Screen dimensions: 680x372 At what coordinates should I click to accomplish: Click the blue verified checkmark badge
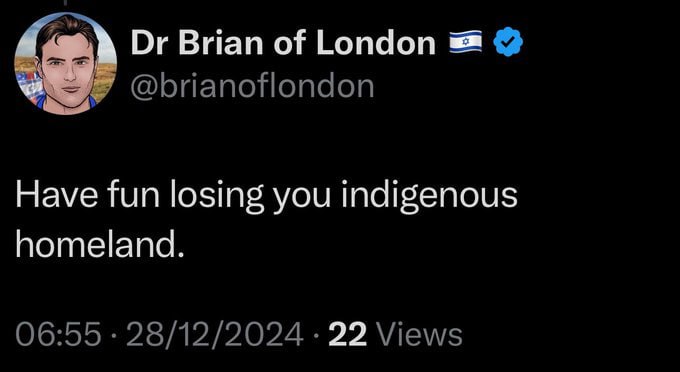pos(508,42)
